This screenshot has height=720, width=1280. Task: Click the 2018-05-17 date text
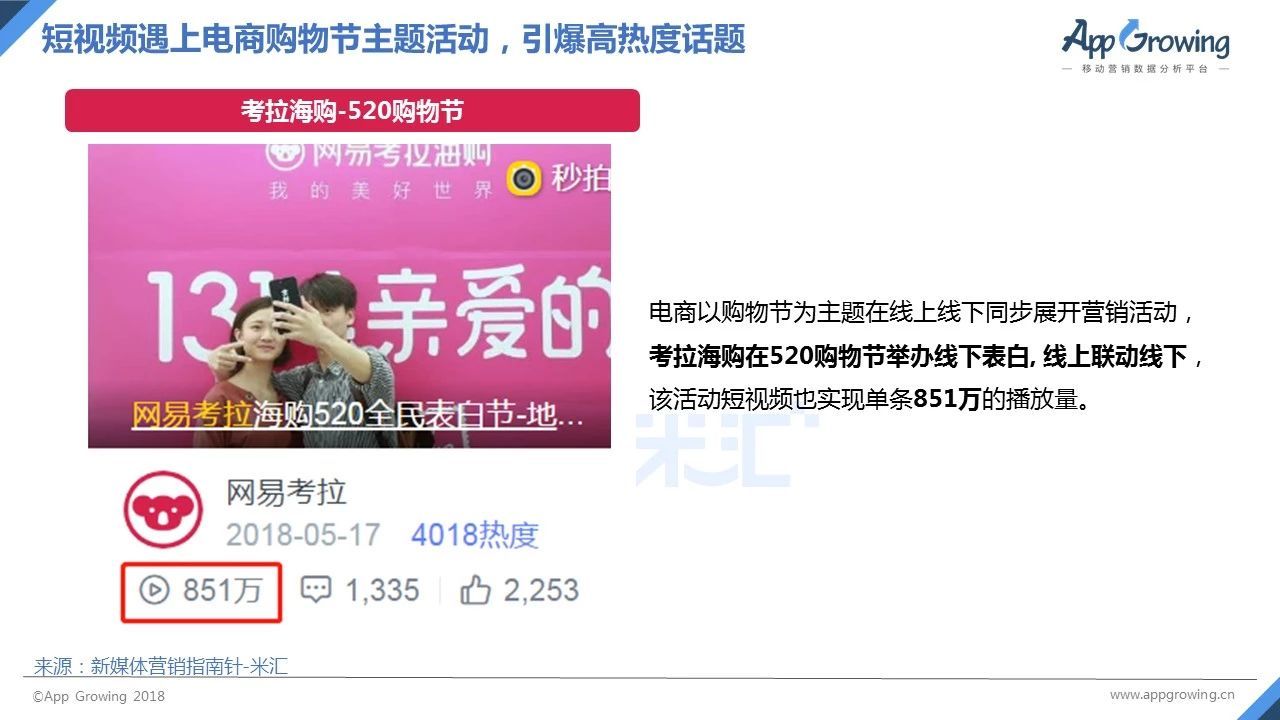303,535
